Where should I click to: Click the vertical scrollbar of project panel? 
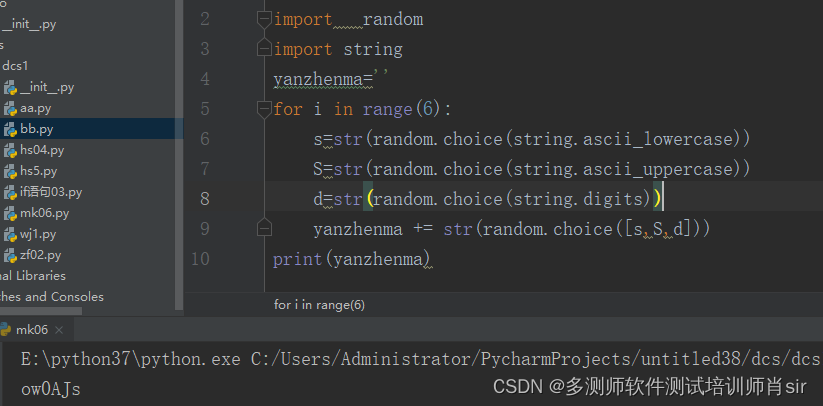179,155
